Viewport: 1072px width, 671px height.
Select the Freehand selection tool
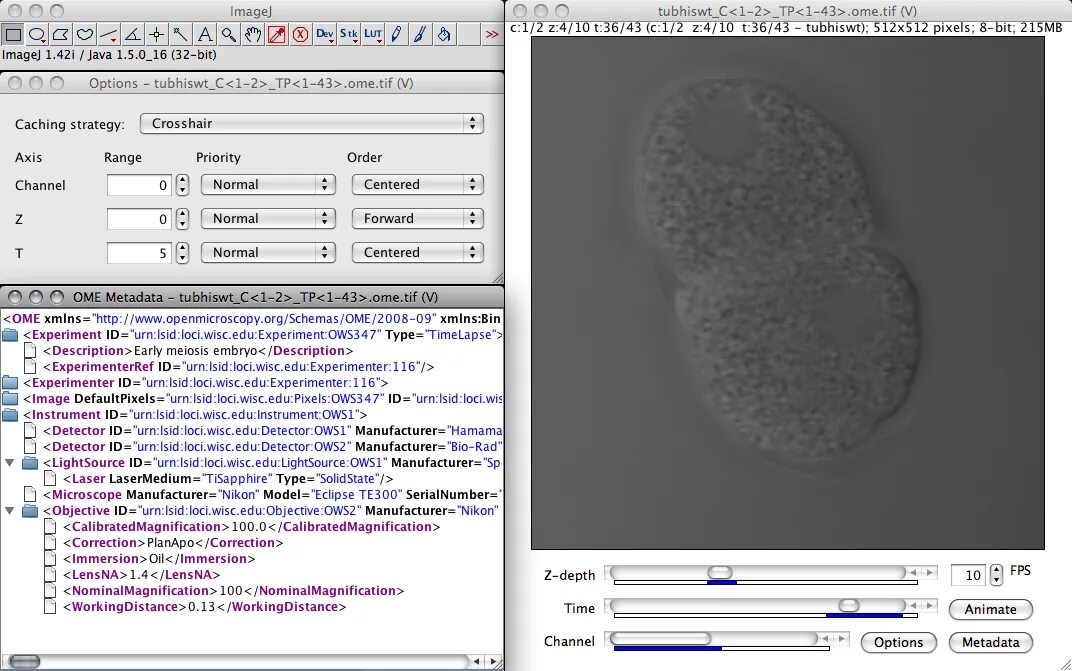(x=85, y=34)
